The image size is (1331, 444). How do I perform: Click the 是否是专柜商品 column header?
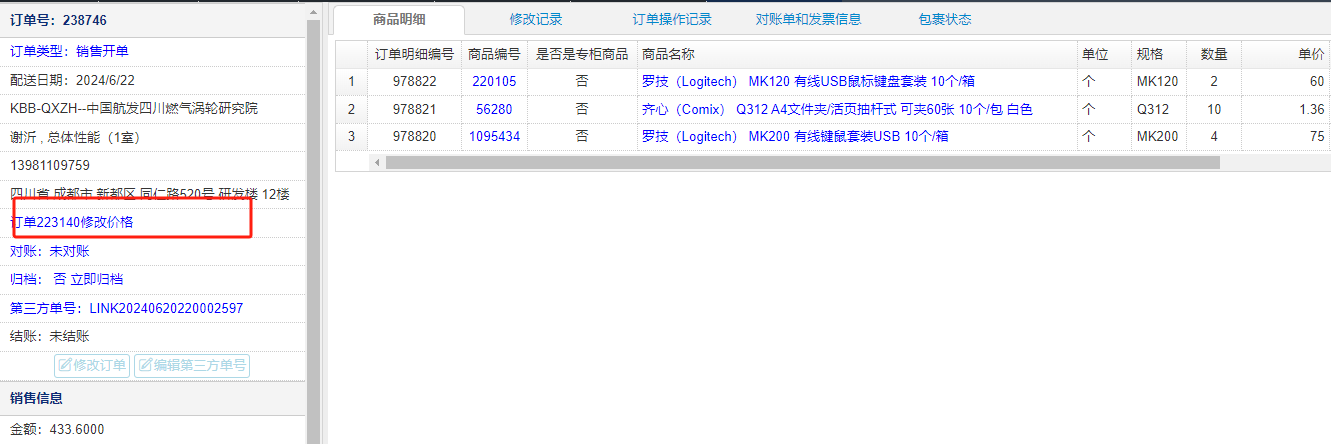coord(582,54)
